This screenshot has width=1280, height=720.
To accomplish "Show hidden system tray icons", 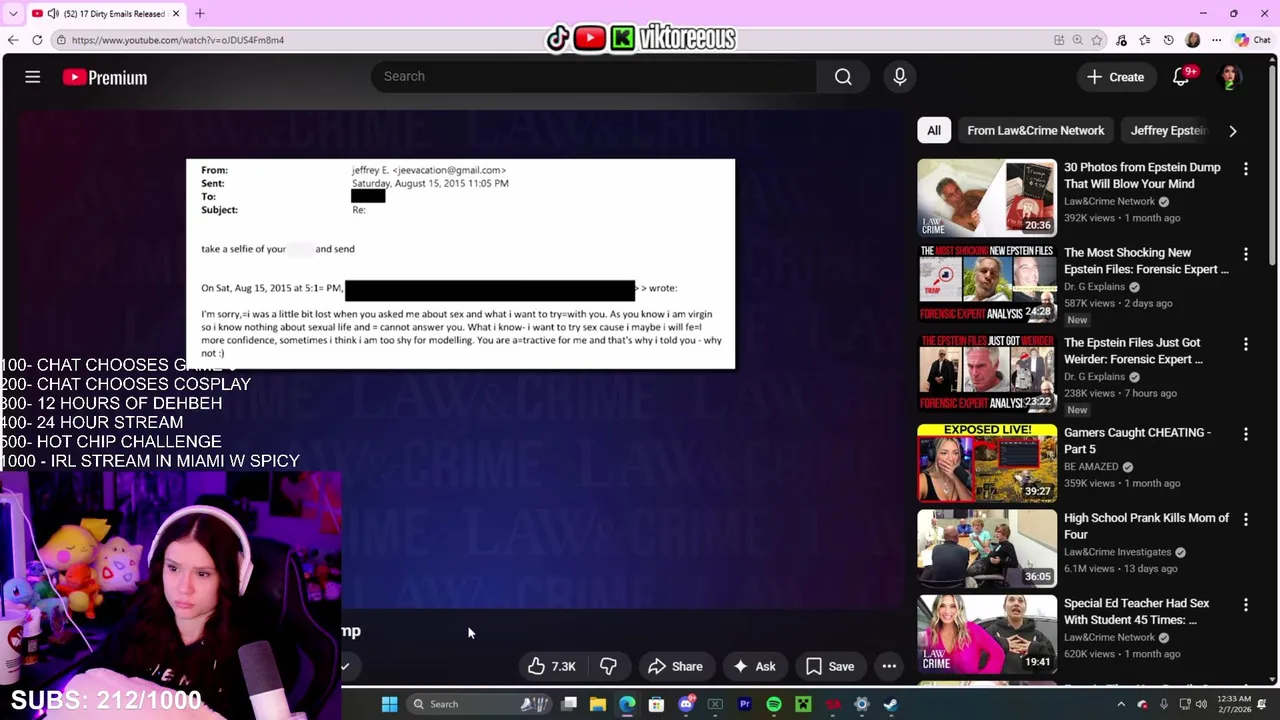I will 1120,704.
